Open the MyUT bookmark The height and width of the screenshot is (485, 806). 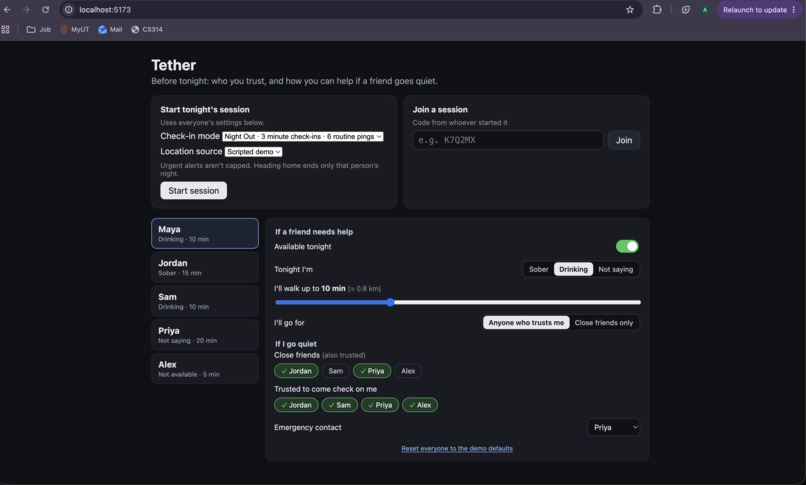click(x=75, y=30)
